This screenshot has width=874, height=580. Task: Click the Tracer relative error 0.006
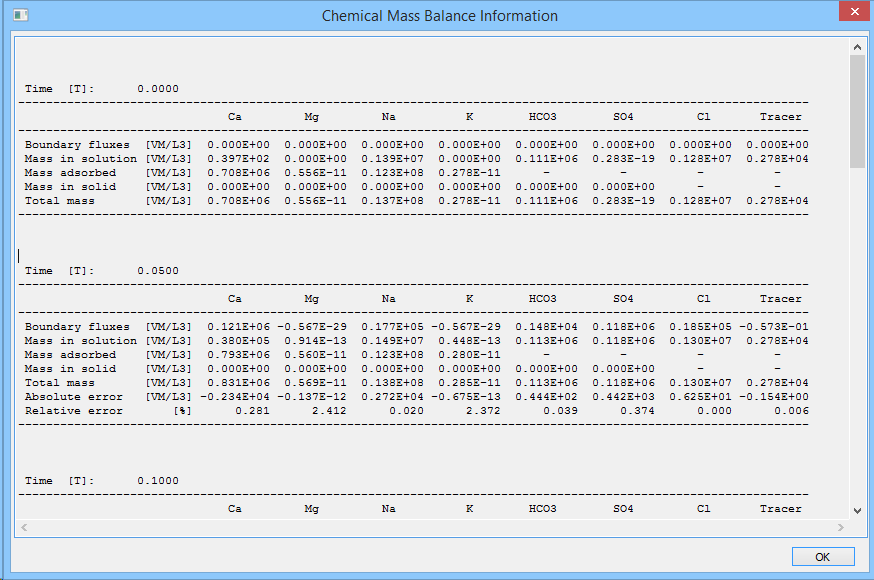[x=791, y=411]
